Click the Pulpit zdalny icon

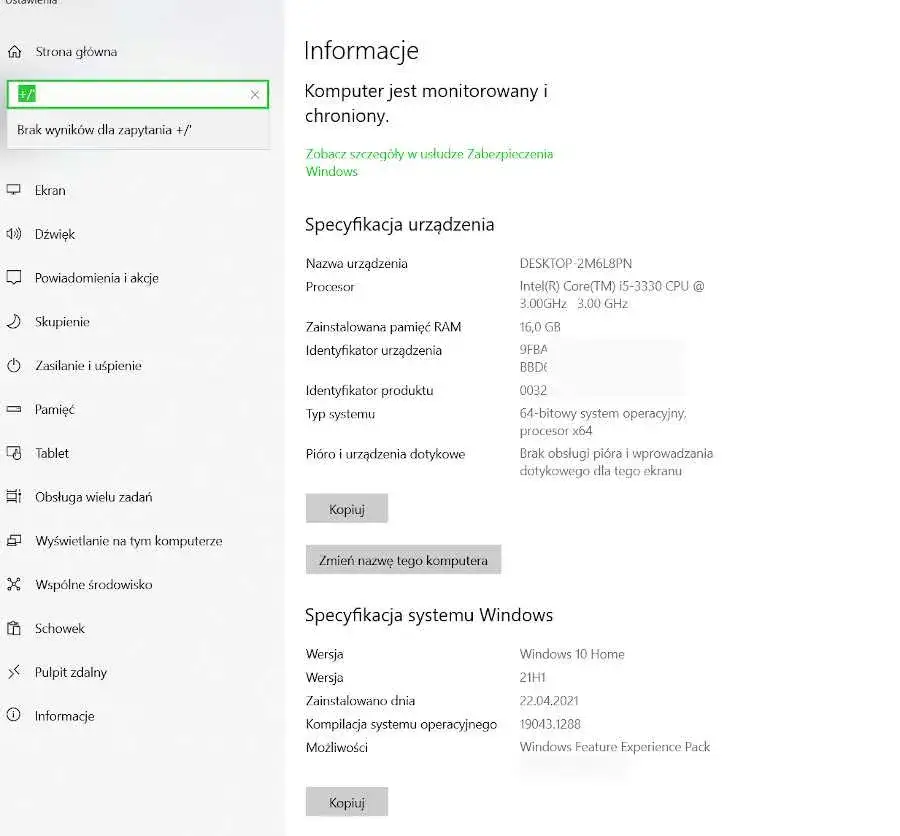(x=14, y=672)
